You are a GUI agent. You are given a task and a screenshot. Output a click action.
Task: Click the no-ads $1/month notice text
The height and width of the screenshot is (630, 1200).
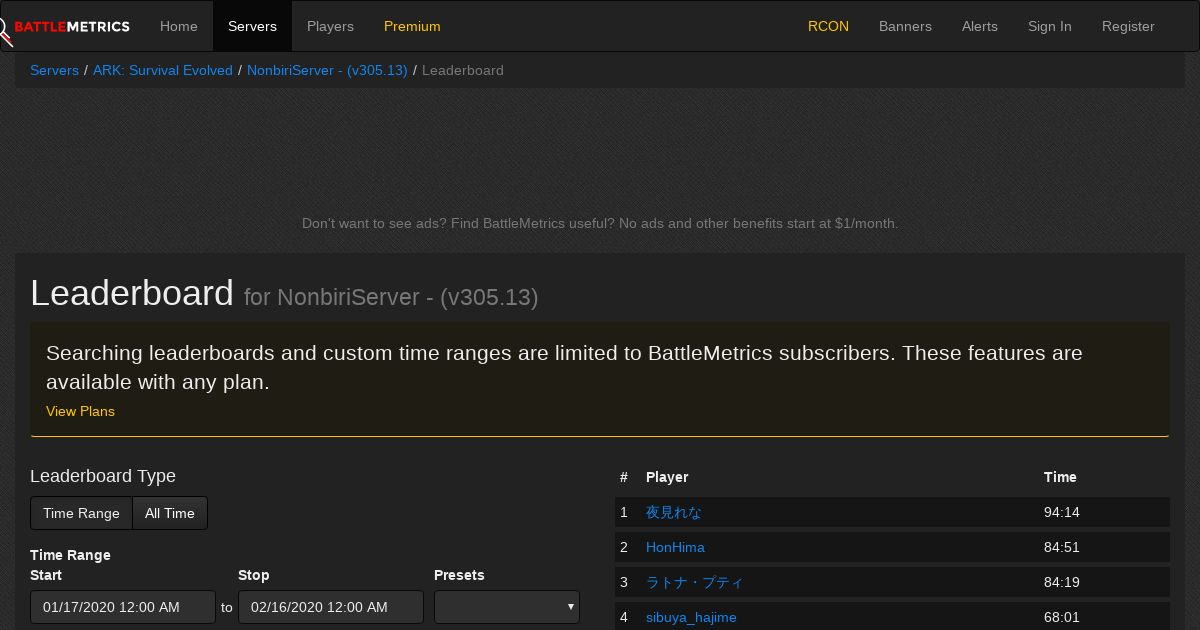click(x=600, y=223)
